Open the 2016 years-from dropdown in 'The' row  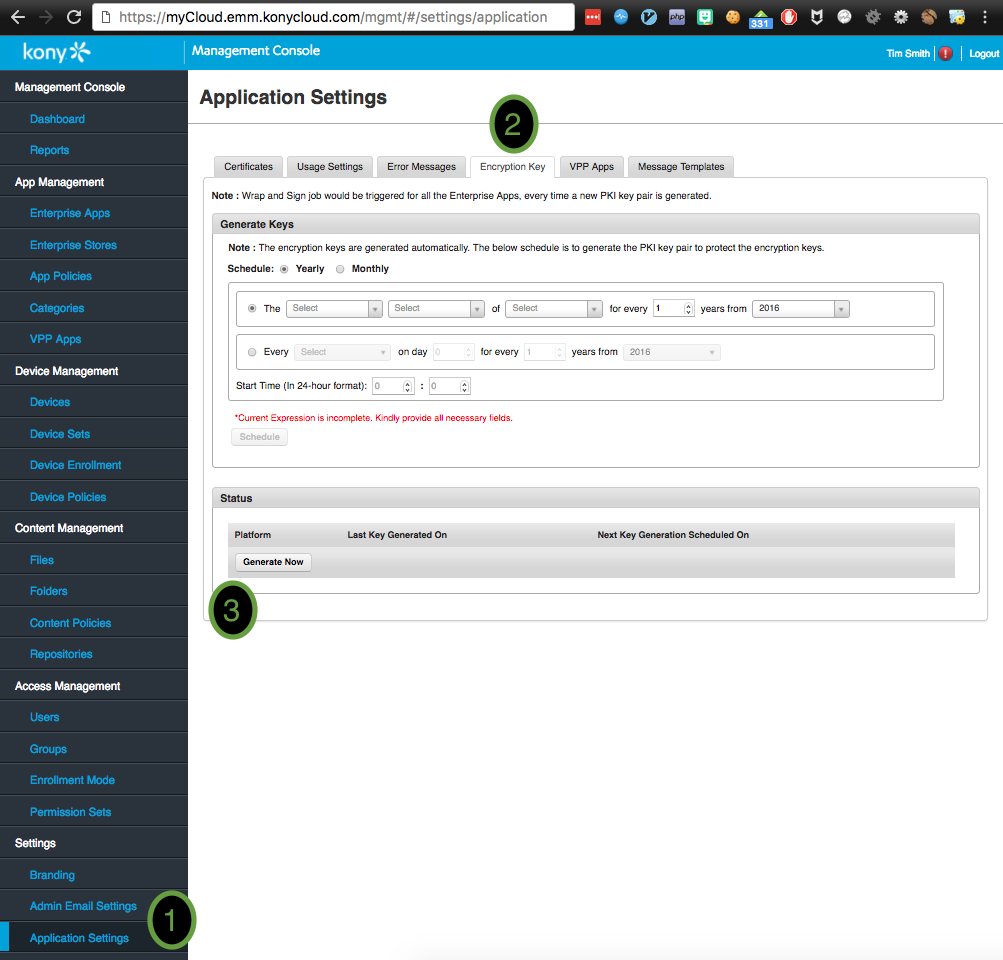[x=801, y=308]
